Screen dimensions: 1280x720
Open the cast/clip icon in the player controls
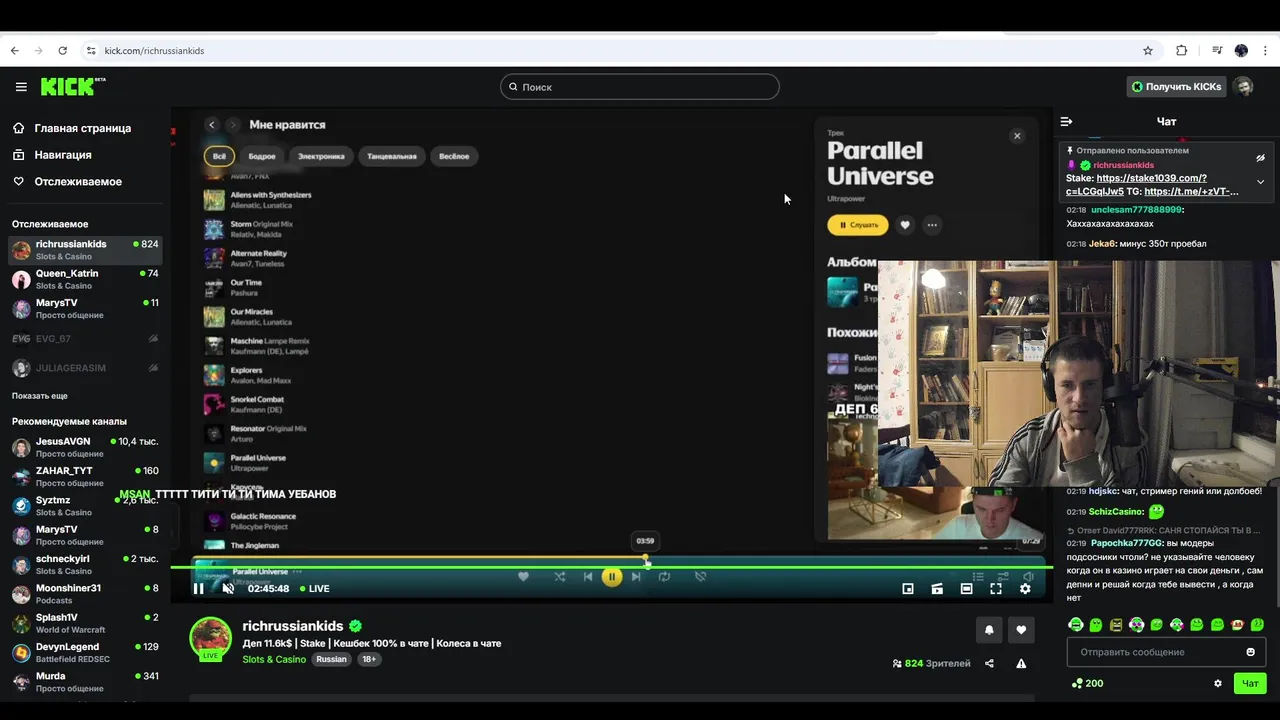937,589
